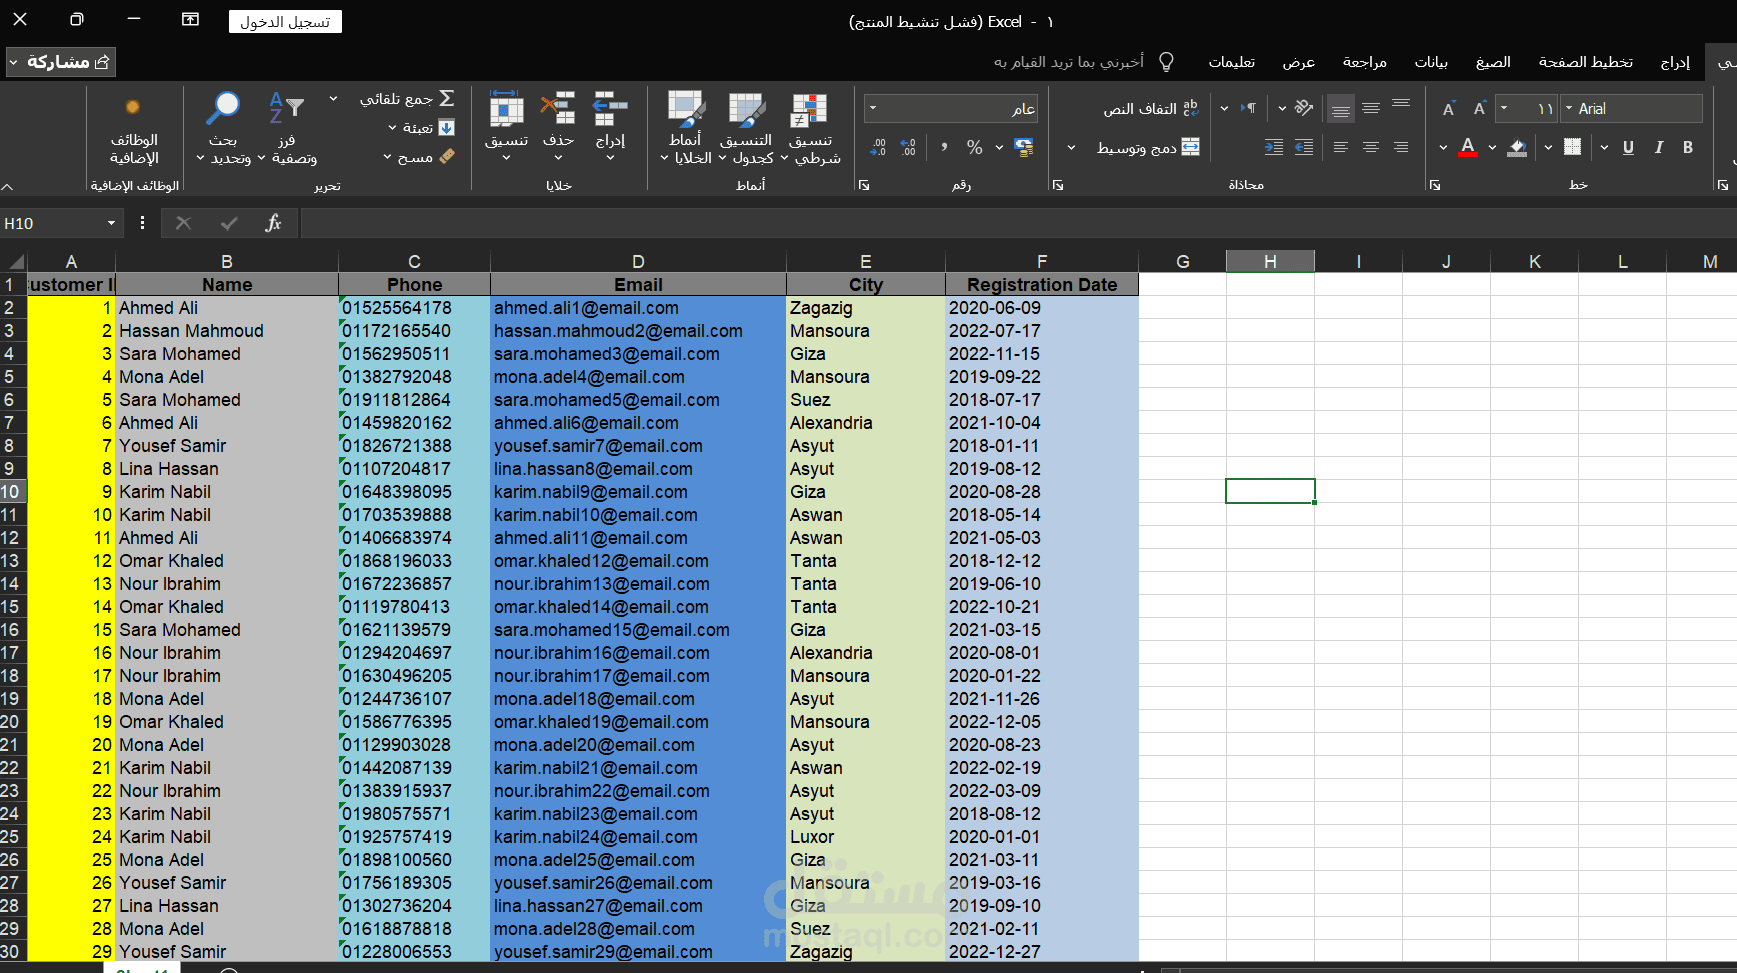Click the increase decimal icon
The width and height of the screenshot is (1737, 973).
coord(908,147)
